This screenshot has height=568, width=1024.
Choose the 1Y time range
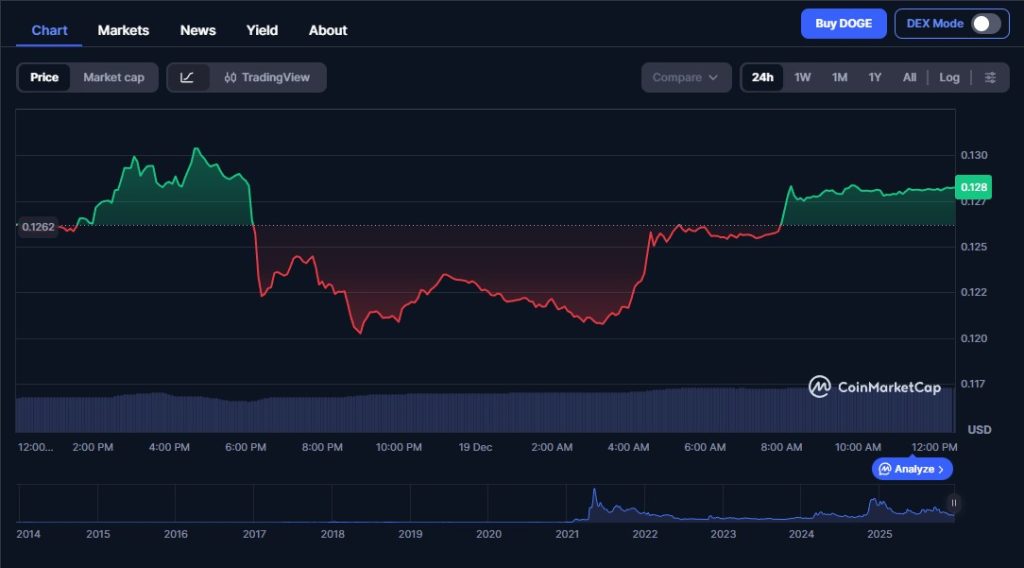[875, 77]
